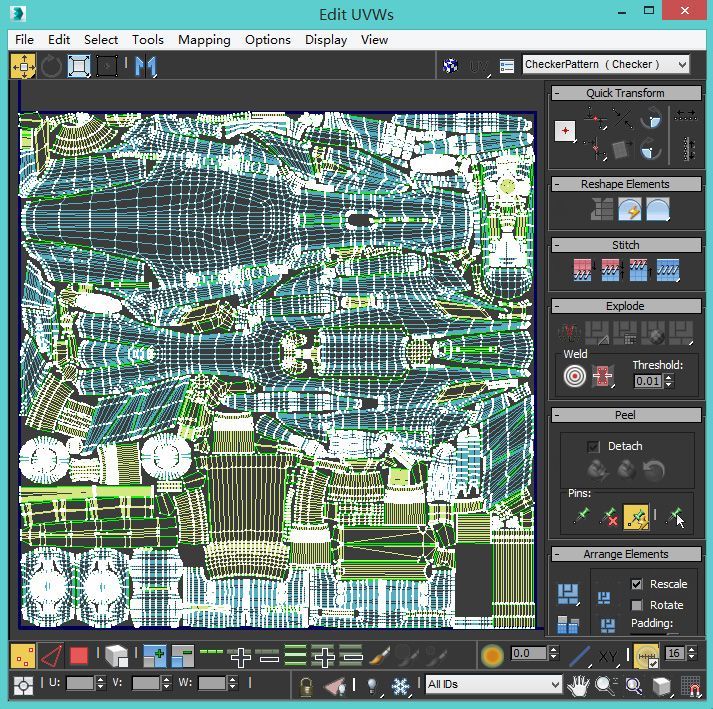Toggle the Detach checkbox in Peel

594,446
